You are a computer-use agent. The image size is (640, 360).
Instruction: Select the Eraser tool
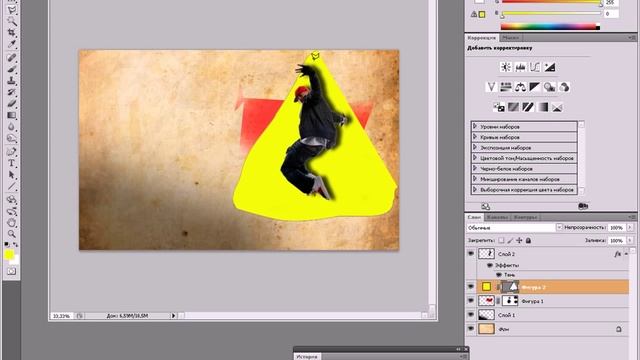pyautogui.click(x=12, y=104)
